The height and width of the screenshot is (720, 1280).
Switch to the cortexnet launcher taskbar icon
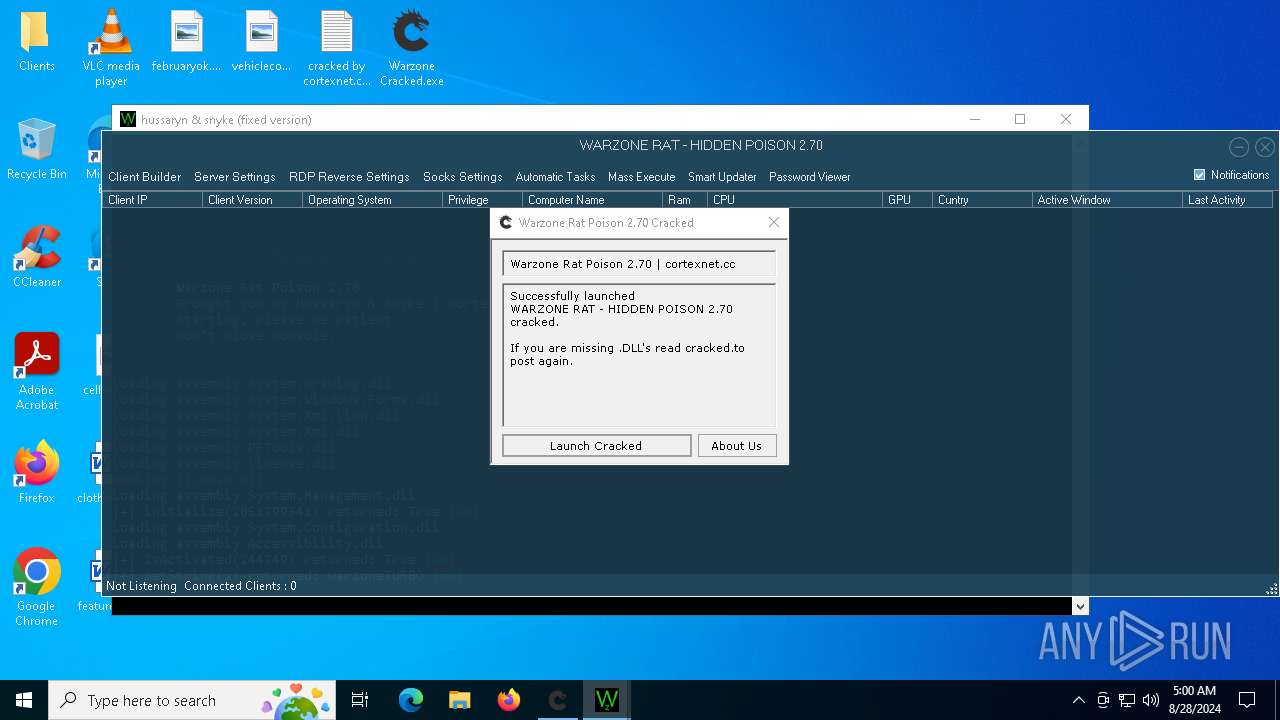pos(558,700)
